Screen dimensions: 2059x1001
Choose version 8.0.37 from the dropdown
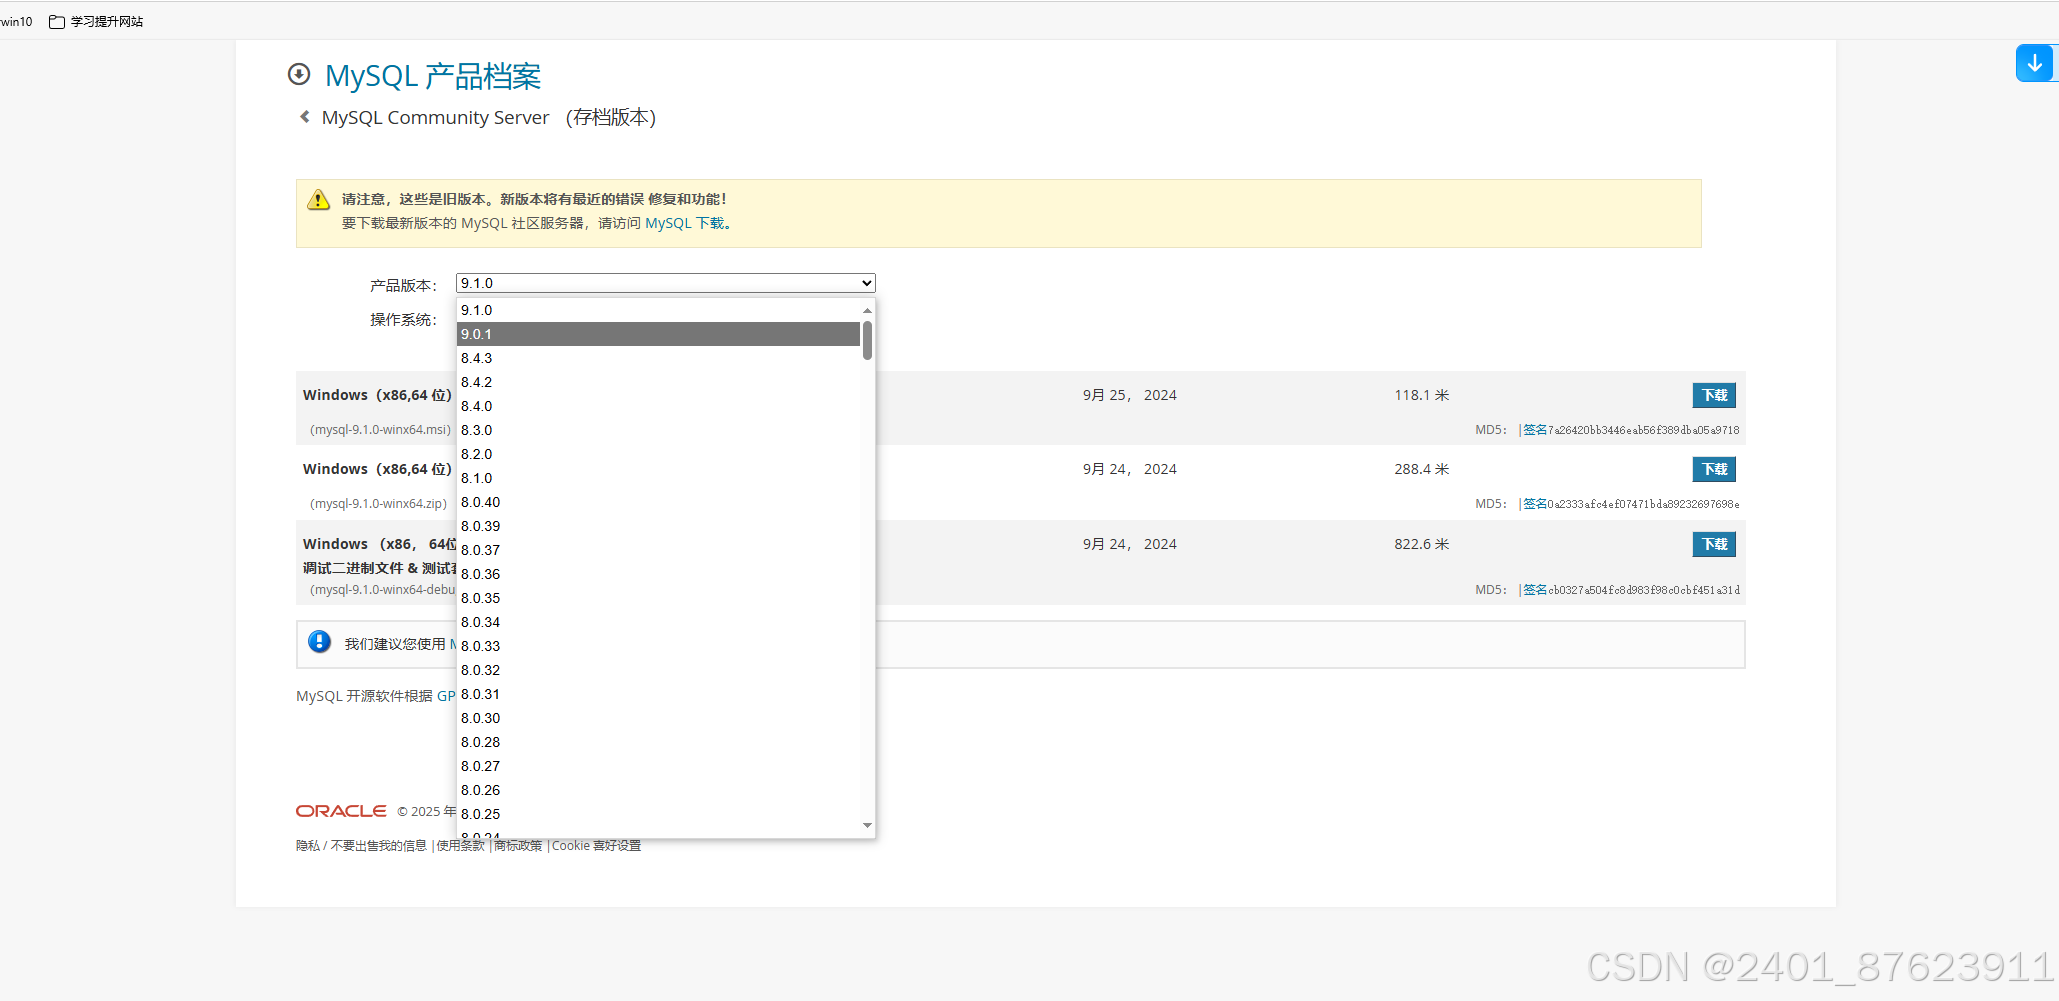(659, 550)
